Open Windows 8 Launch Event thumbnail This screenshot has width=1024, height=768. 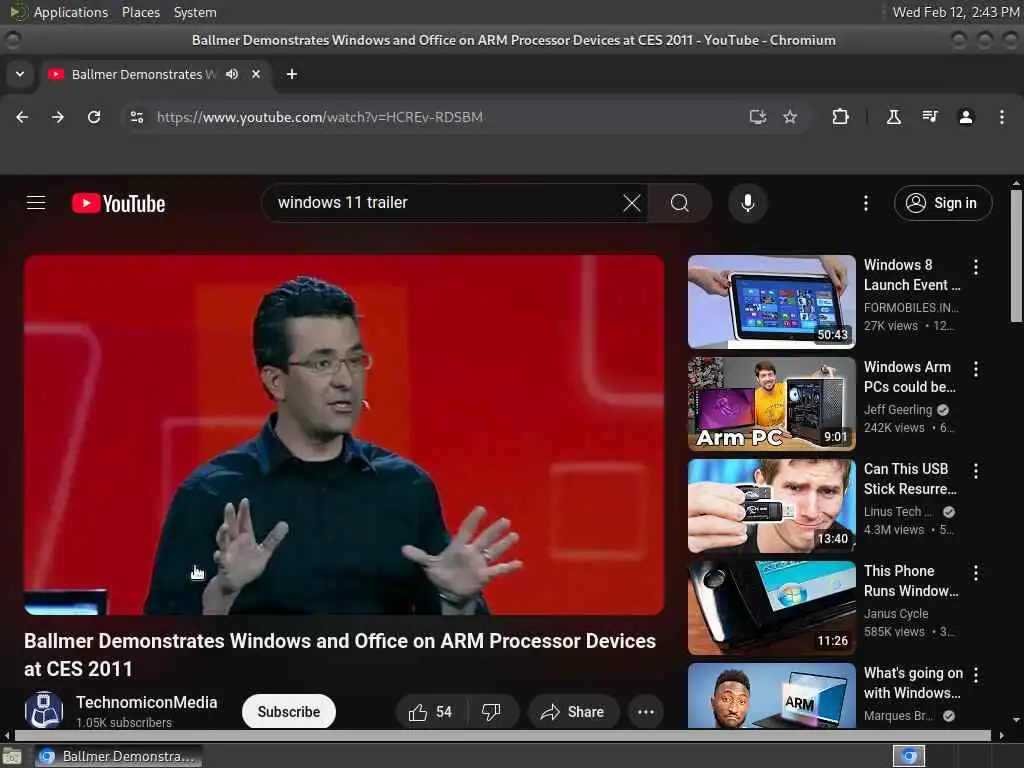[x=771, y=302]
